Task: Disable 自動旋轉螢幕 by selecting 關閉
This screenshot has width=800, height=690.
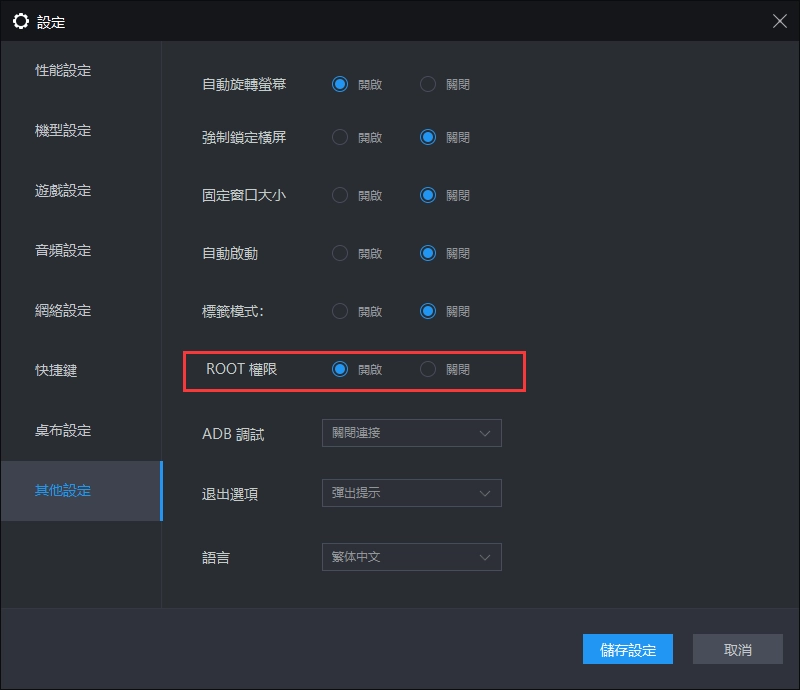Action: [x=428, y=84]
